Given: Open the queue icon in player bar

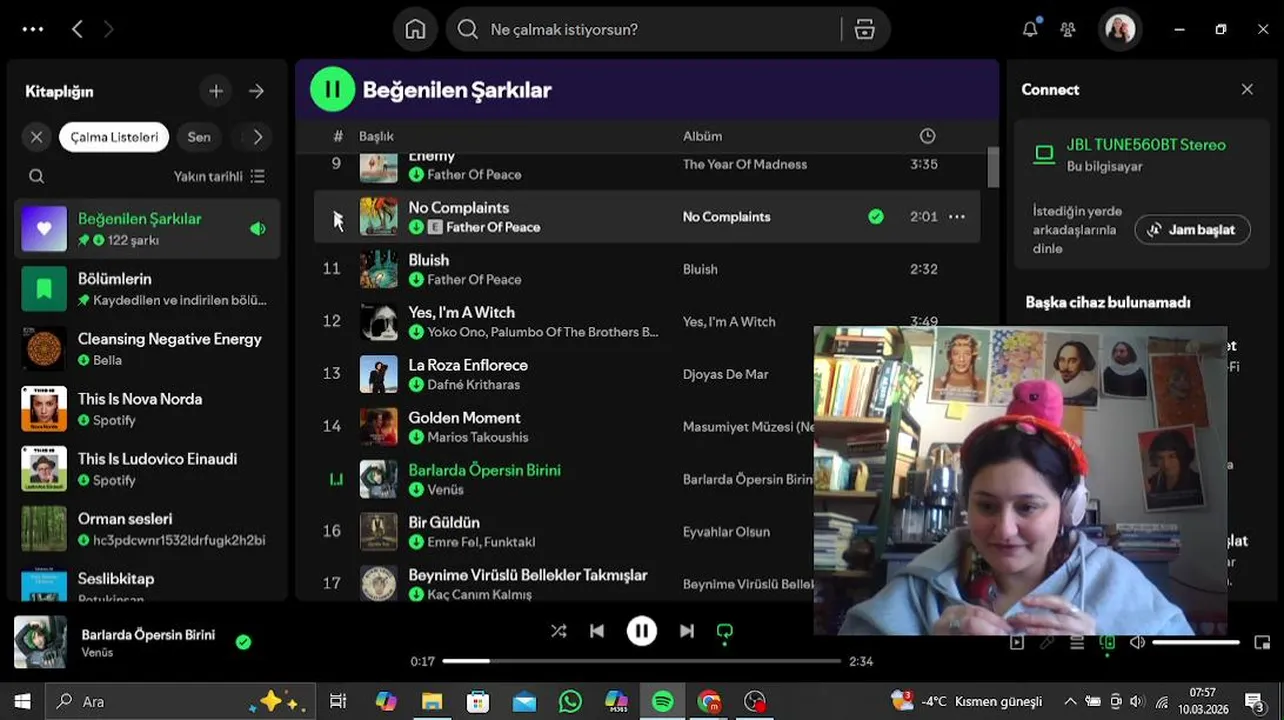Looking at the screenshot, I should point(1077,643).
